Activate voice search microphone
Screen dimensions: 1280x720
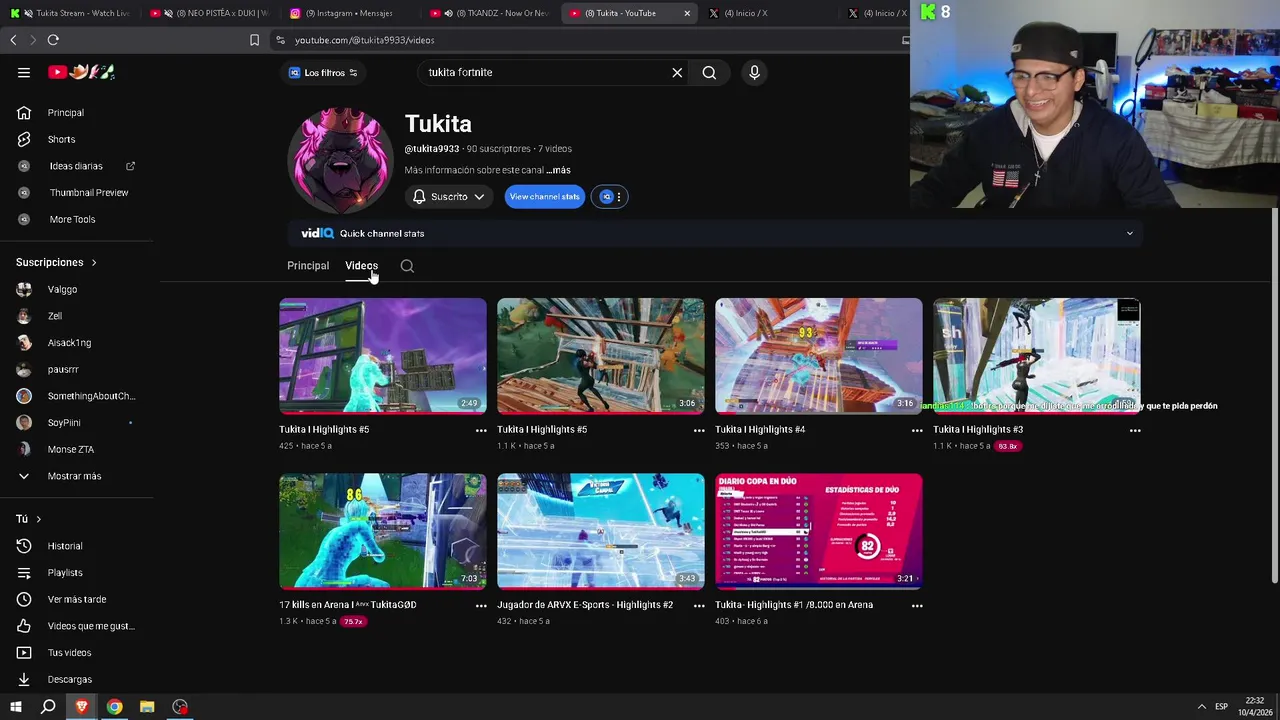coord(754,72)
